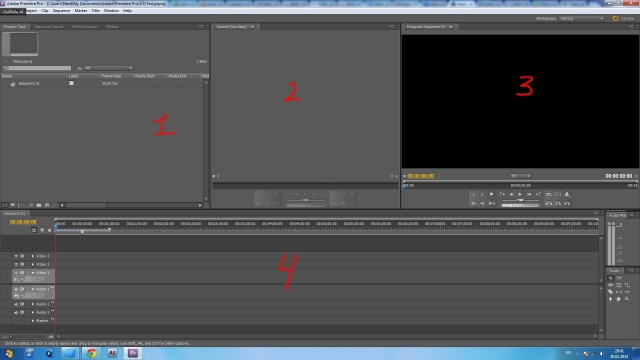The image size is (640, 360).
Task: Open Trim monitor from Program monitor
Action: click(x=567, y=203)
